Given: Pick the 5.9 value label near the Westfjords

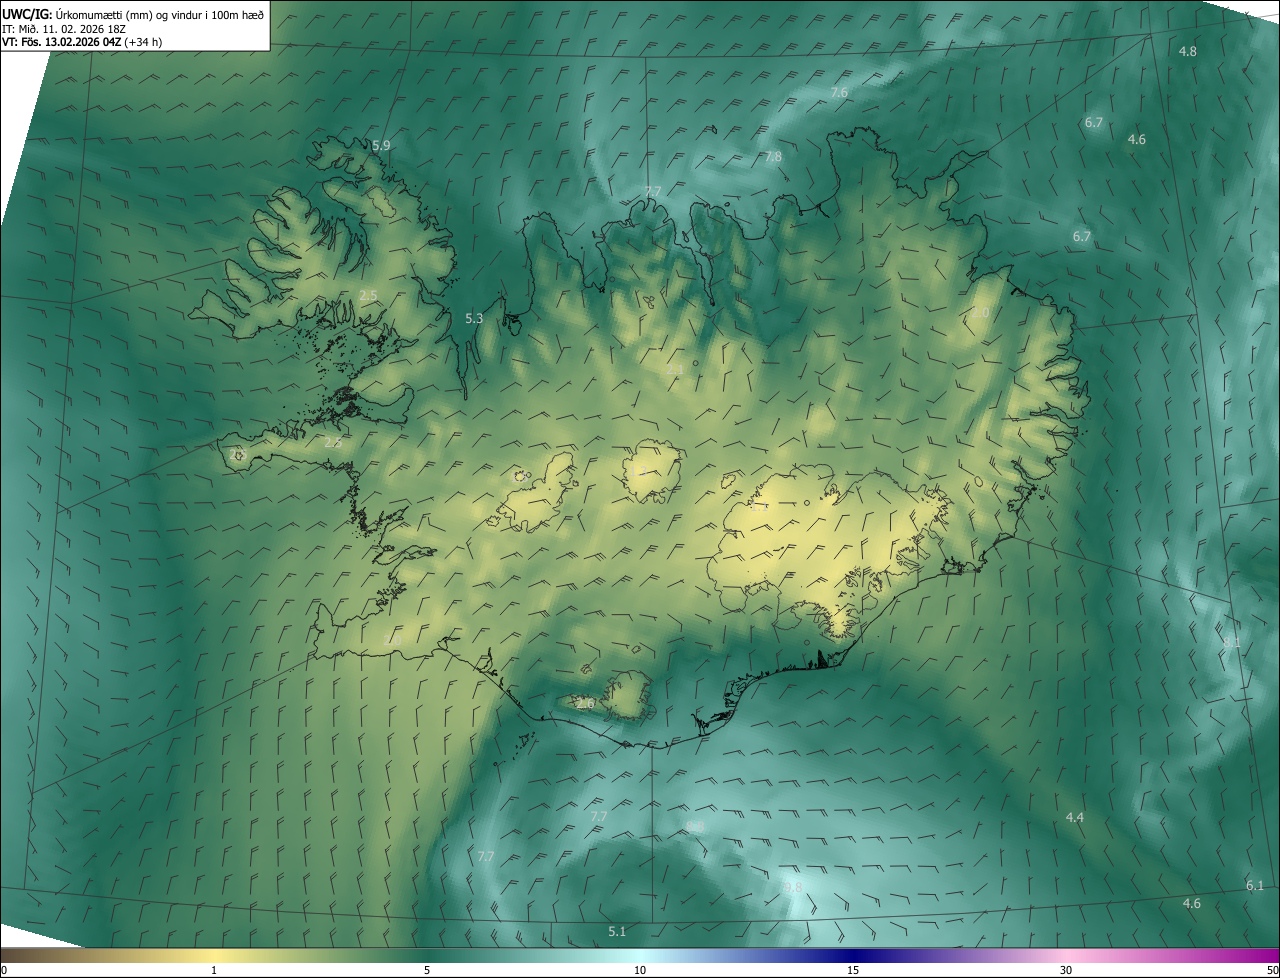Looking at the screenshot, I should 381,146.
